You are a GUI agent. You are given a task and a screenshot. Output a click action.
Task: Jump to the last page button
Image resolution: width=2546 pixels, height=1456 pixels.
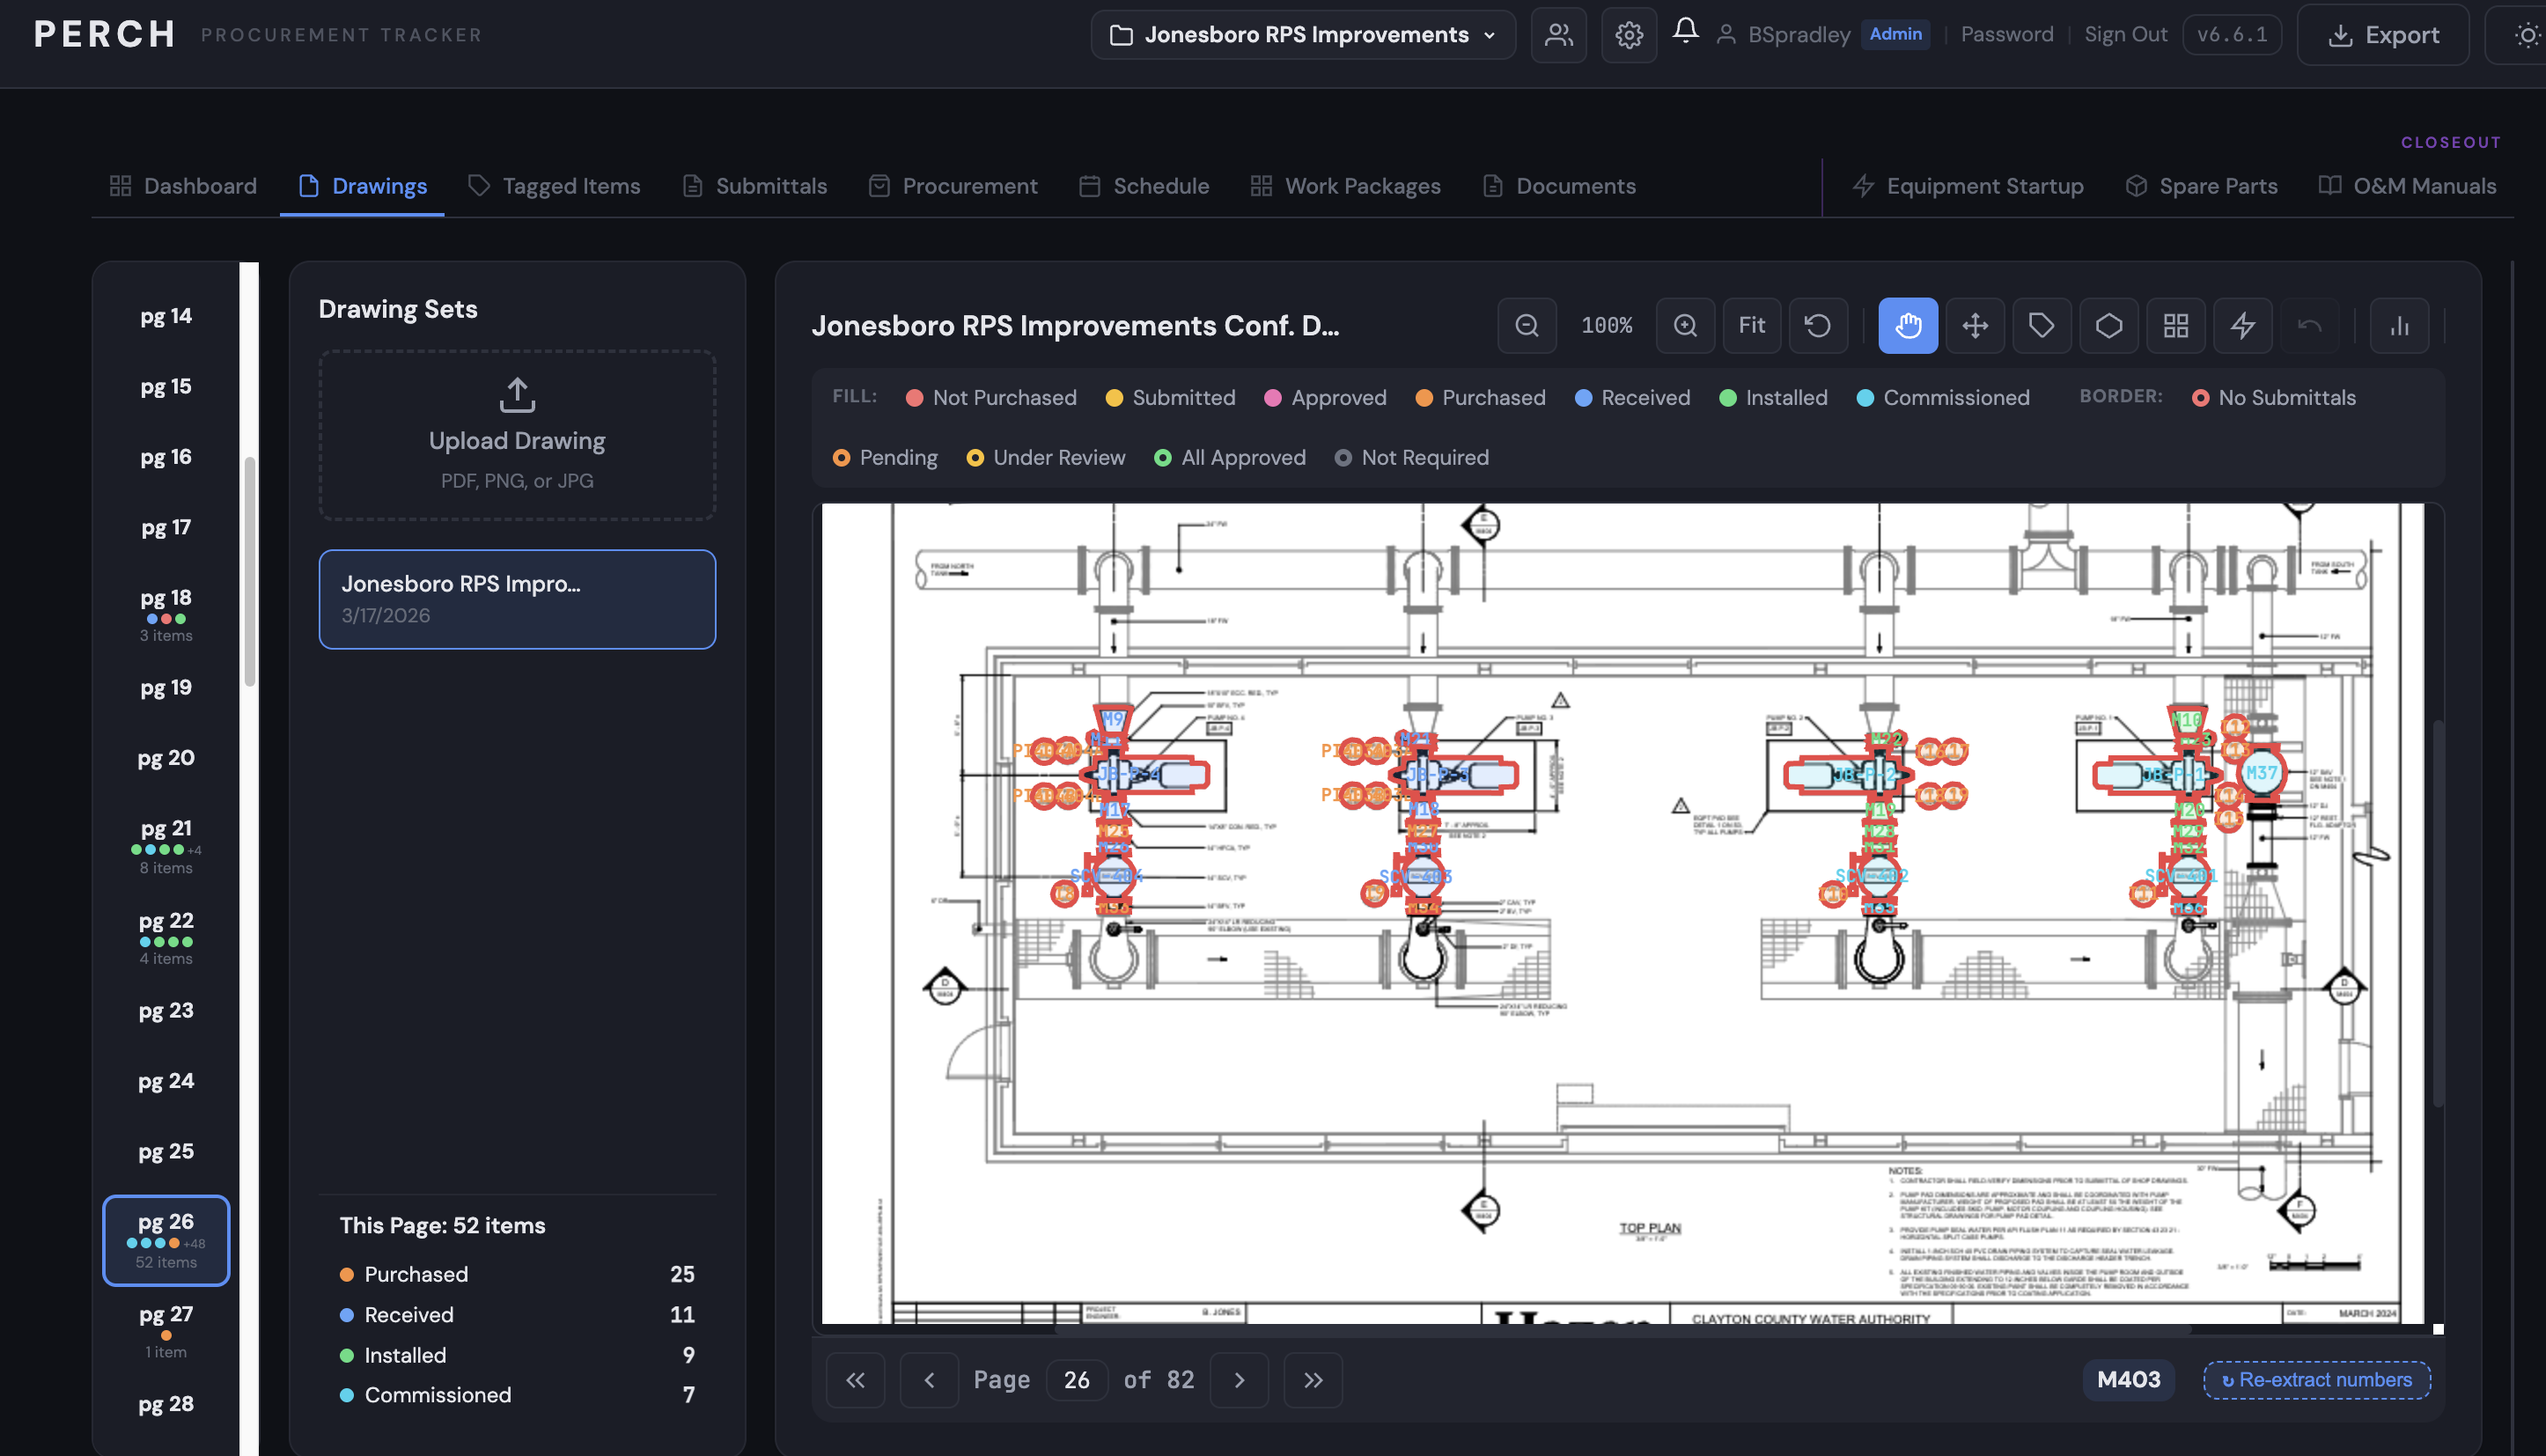pyautogui.click(x=1313, y=1380)
